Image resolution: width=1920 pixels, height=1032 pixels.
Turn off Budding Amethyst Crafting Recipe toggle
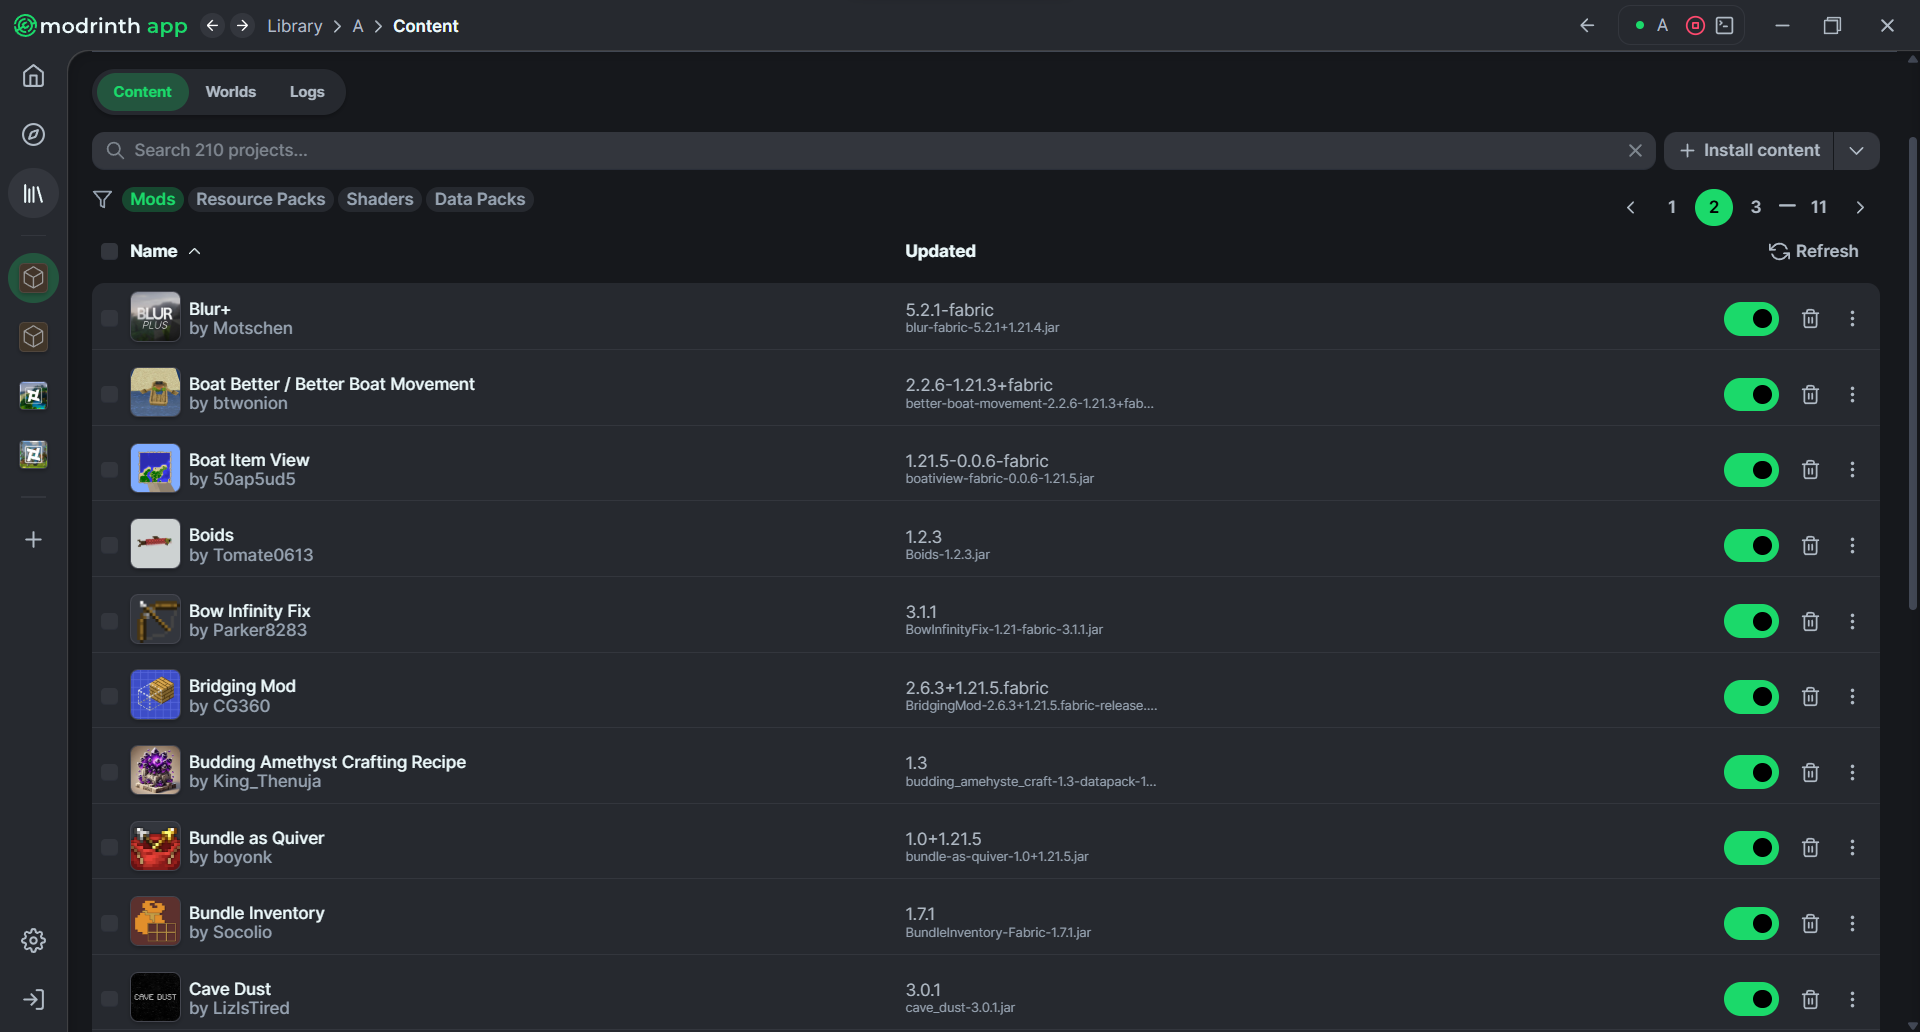click(x=1751, y=772)
